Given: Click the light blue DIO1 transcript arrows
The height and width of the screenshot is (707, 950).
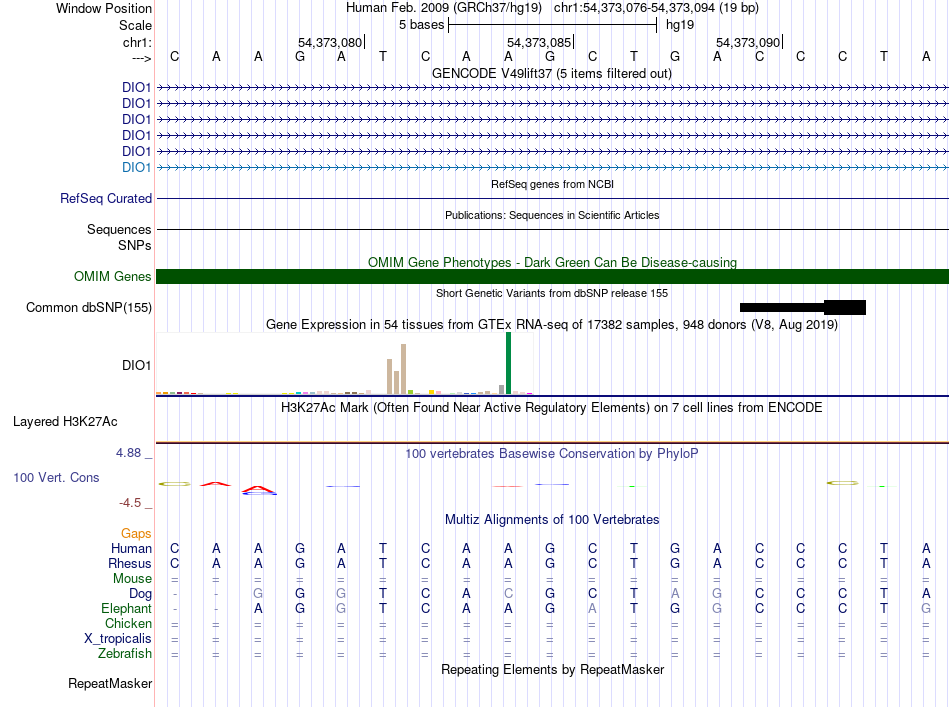Looking at the screenshot, I should click(552, 167).
